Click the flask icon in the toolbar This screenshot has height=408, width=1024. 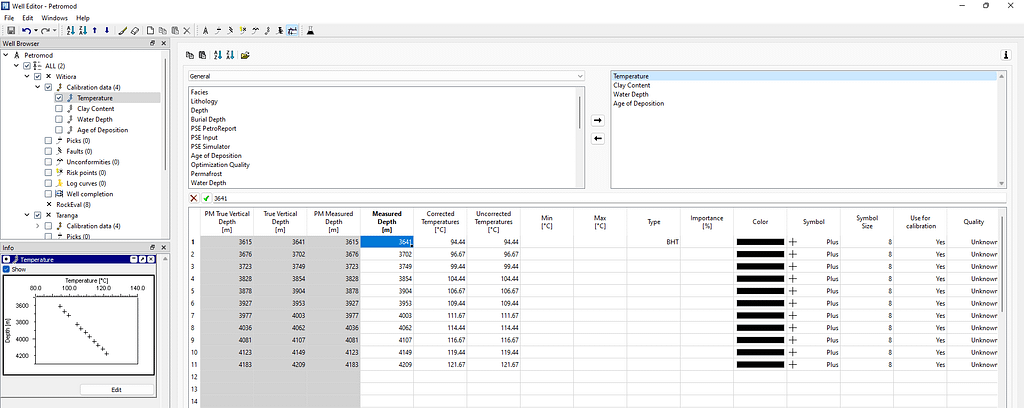(311, 31)
